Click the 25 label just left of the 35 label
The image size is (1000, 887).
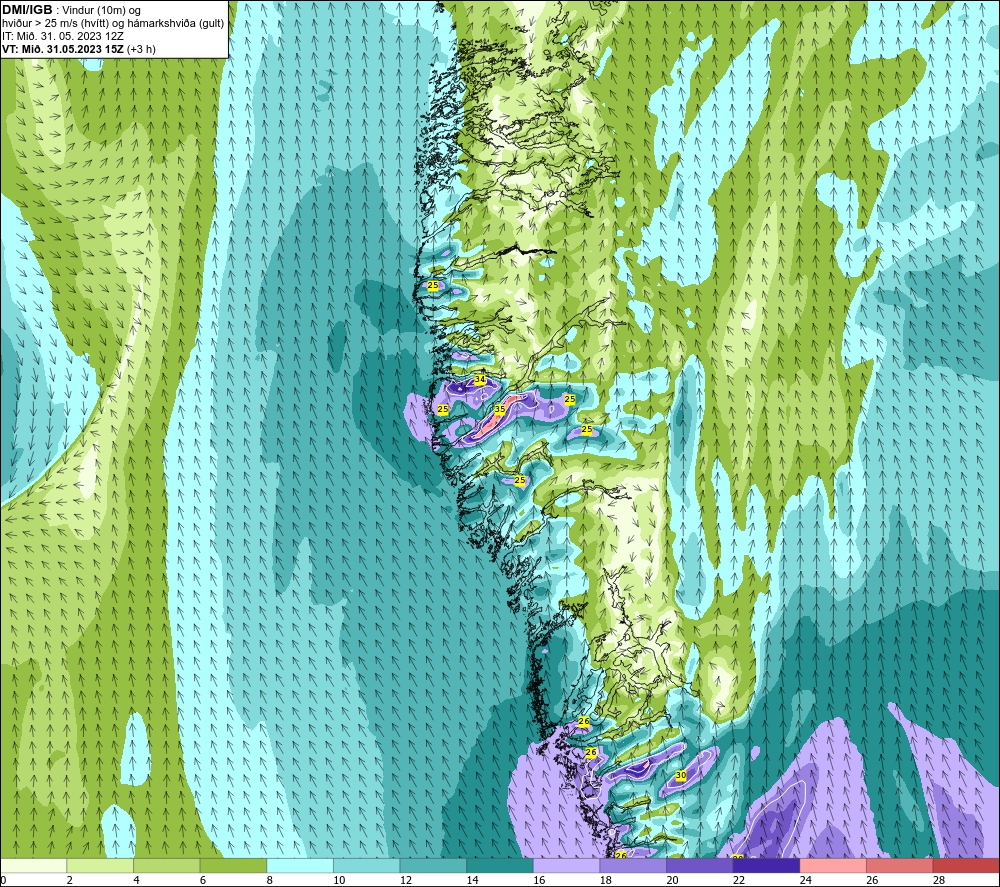coord(443,409)
